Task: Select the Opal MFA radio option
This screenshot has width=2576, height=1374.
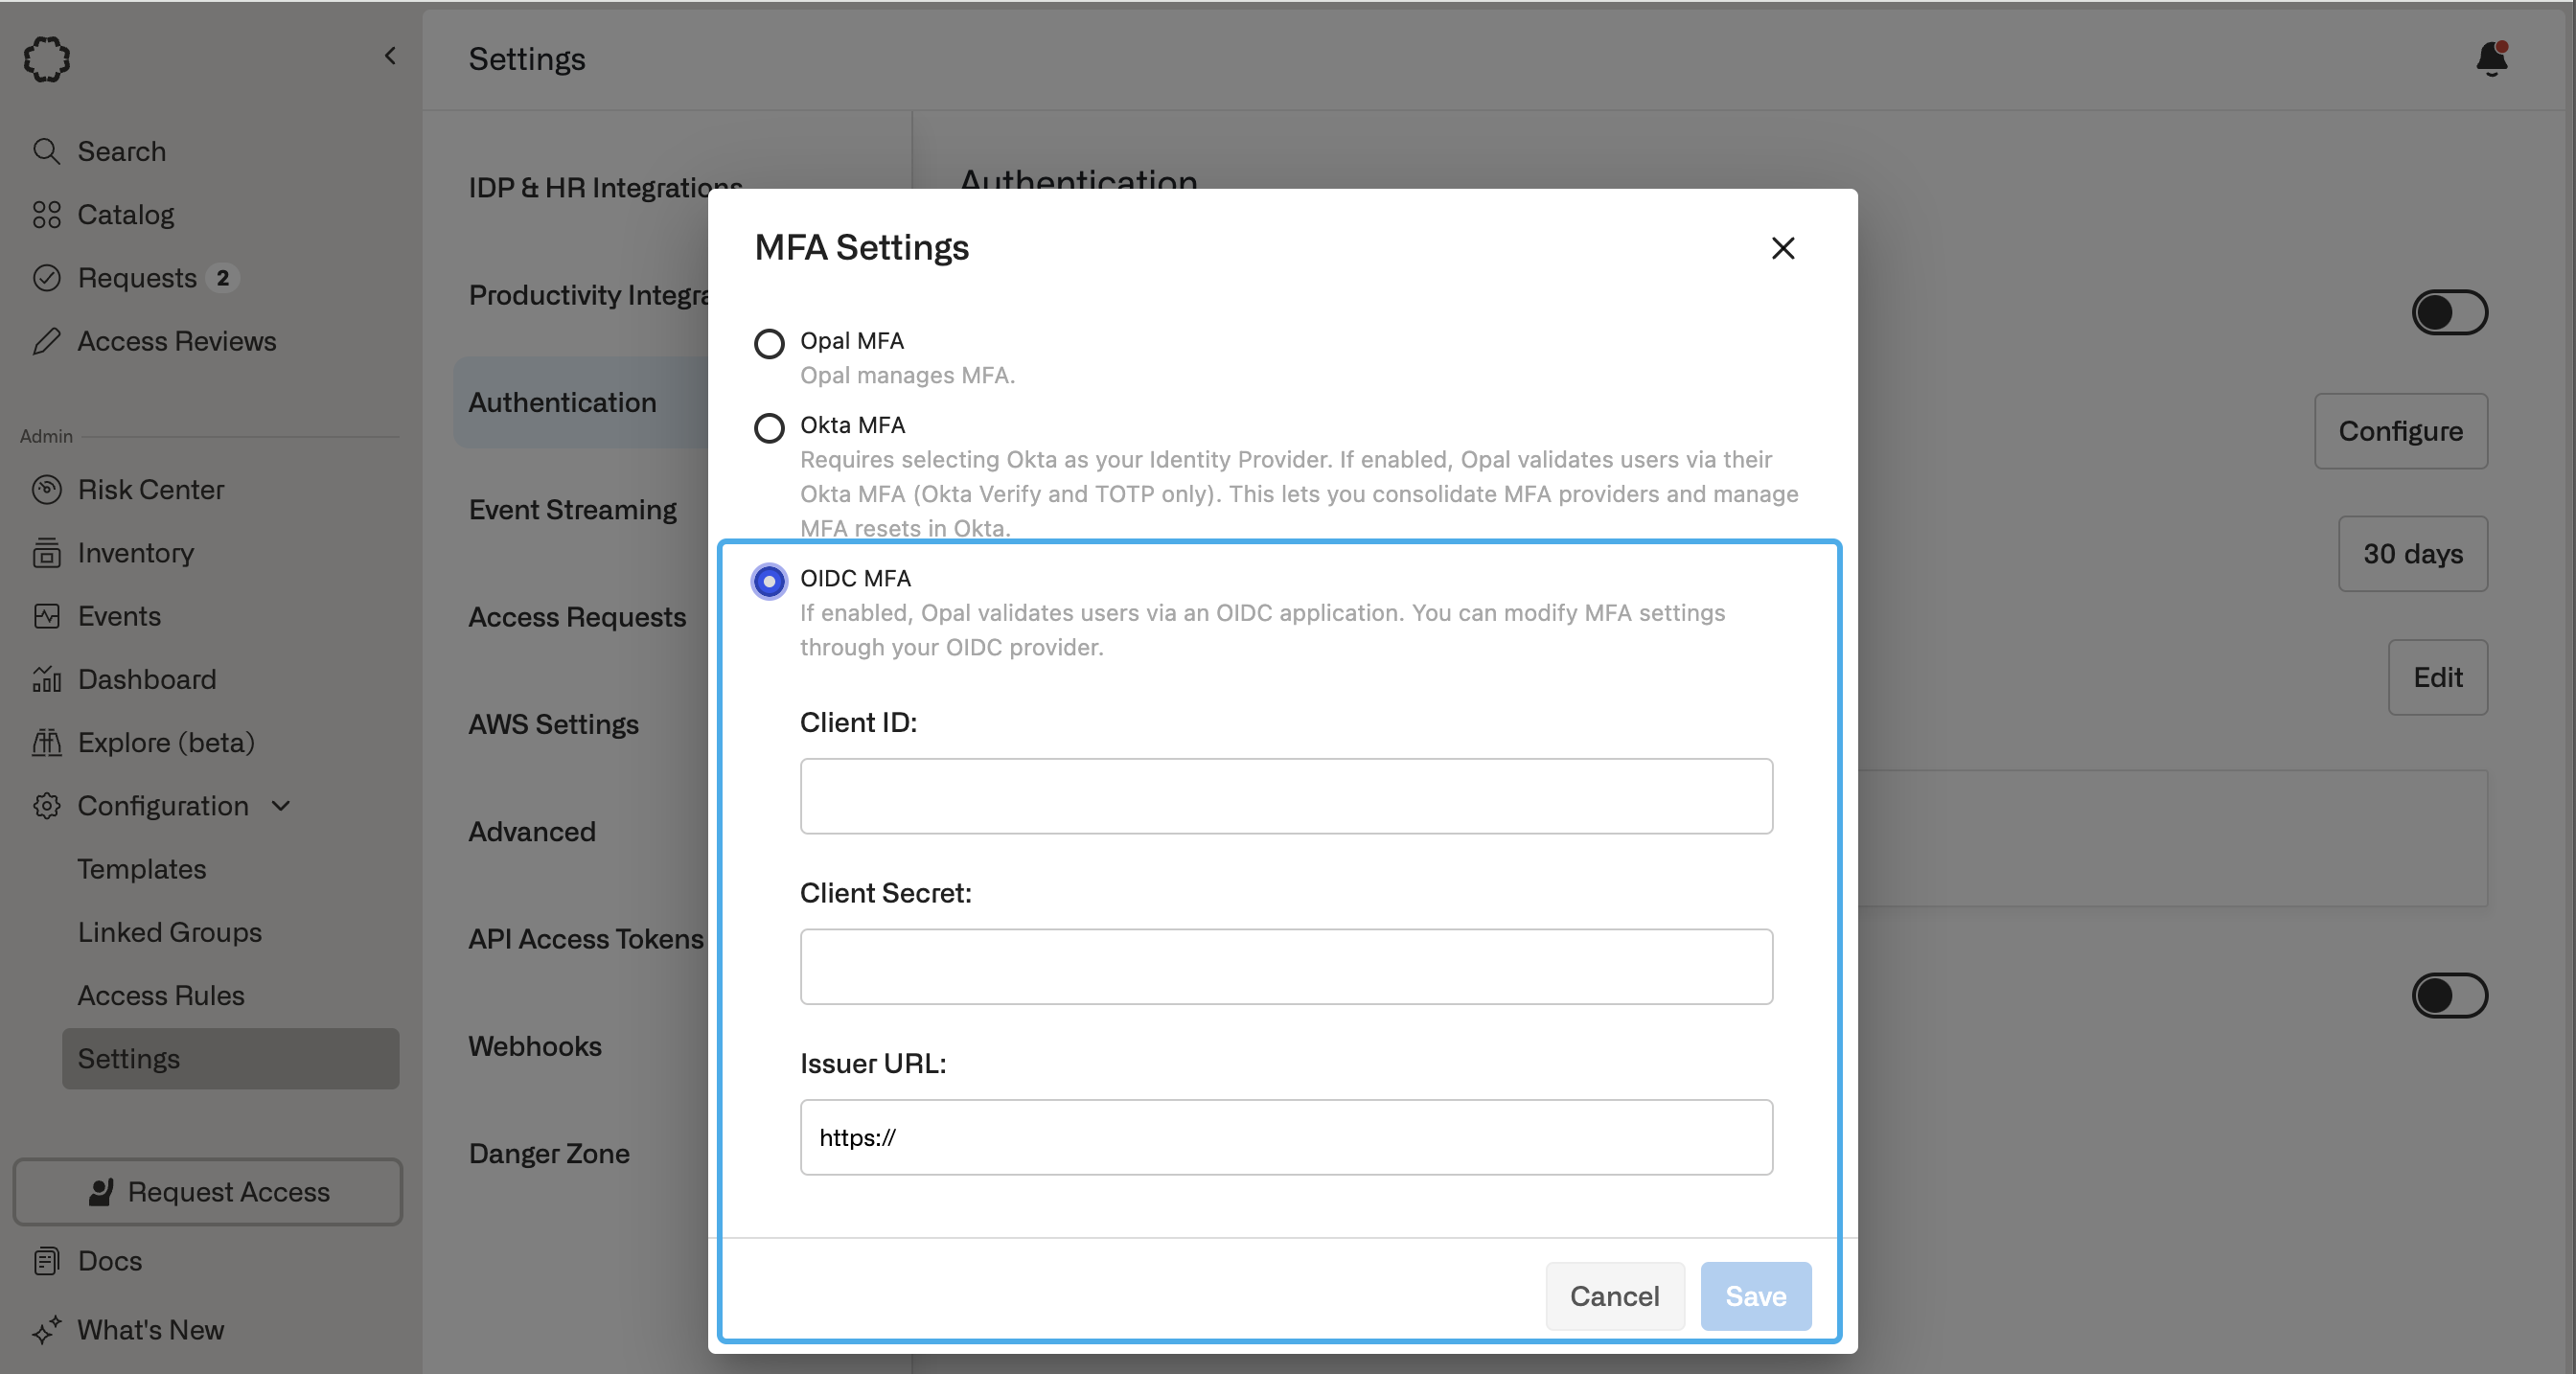Action: pyautogui.click(x=768, y=343)
